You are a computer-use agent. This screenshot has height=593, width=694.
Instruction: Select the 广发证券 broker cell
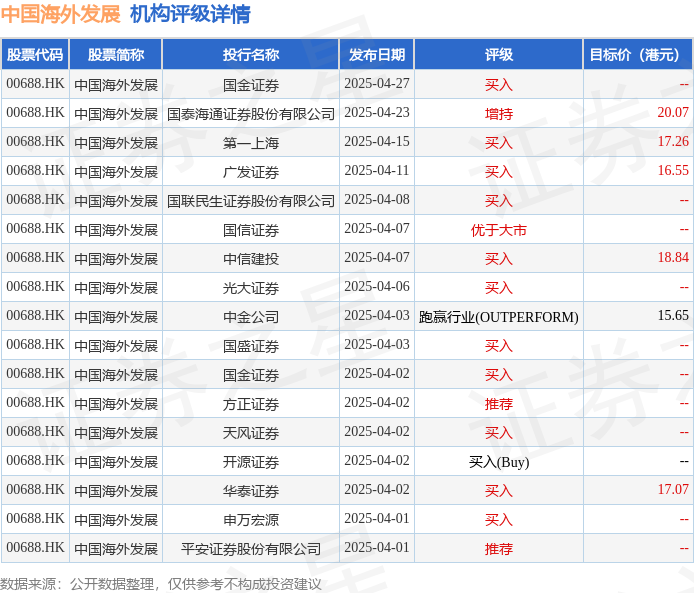251,172
